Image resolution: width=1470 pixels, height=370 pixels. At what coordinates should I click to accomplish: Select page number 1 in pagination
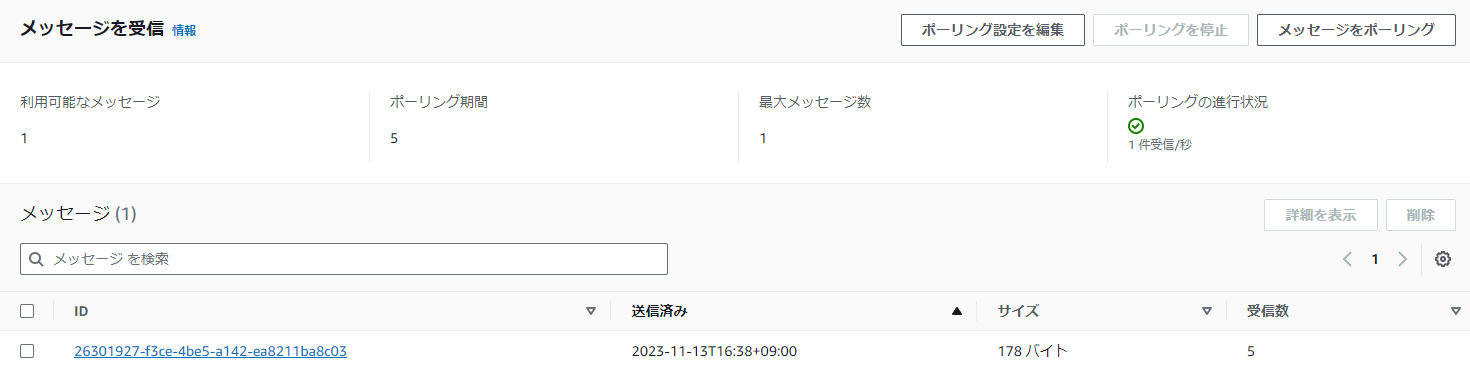click(1375, 259)
